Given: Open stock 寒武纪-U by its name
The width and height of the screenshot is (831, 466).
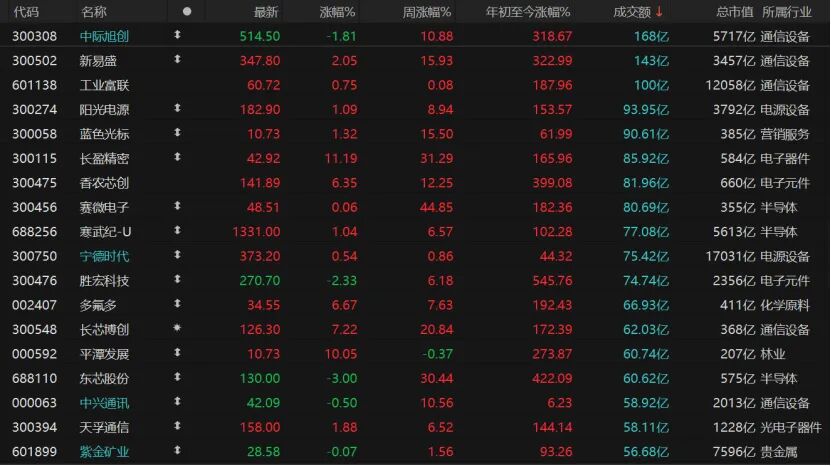Looking at the screenshot, I should [x=106, y=231].
